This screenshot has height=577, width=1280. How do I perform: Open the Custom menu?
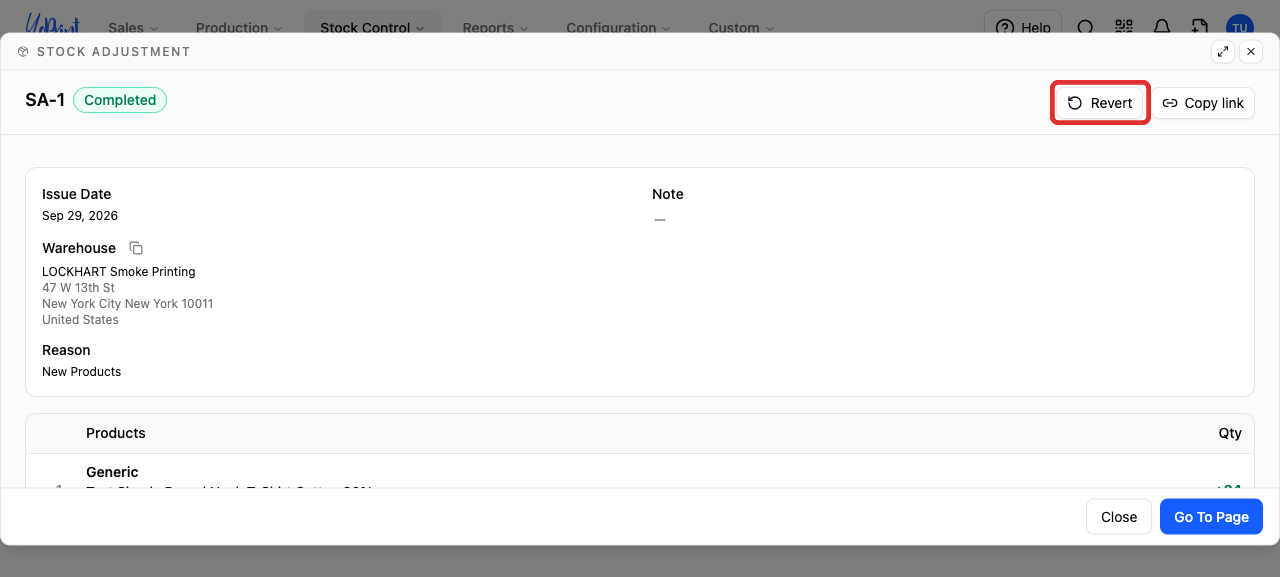741,28
